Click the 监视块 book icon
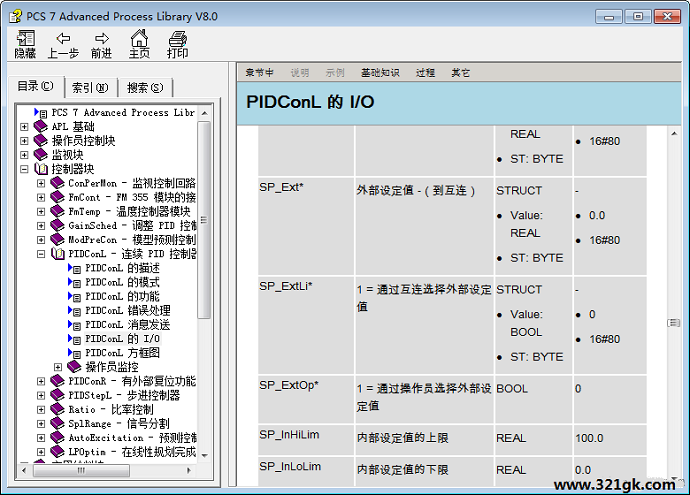 [x=40, y=155]
